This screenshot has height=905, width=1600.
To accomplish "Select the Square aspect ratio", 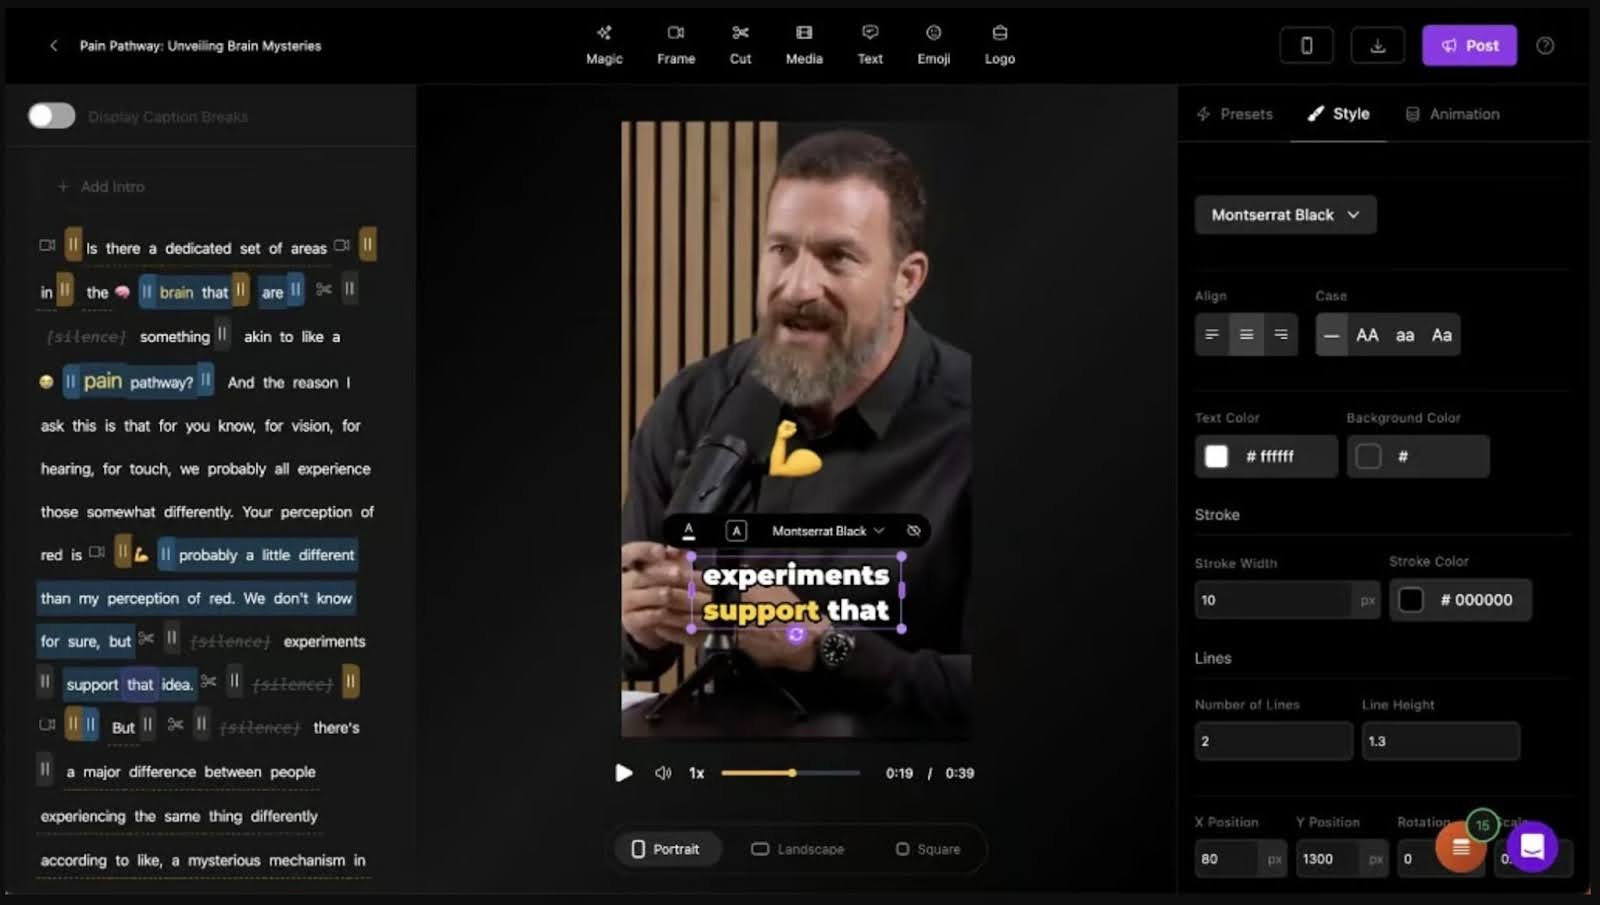I will pos(928,849).
